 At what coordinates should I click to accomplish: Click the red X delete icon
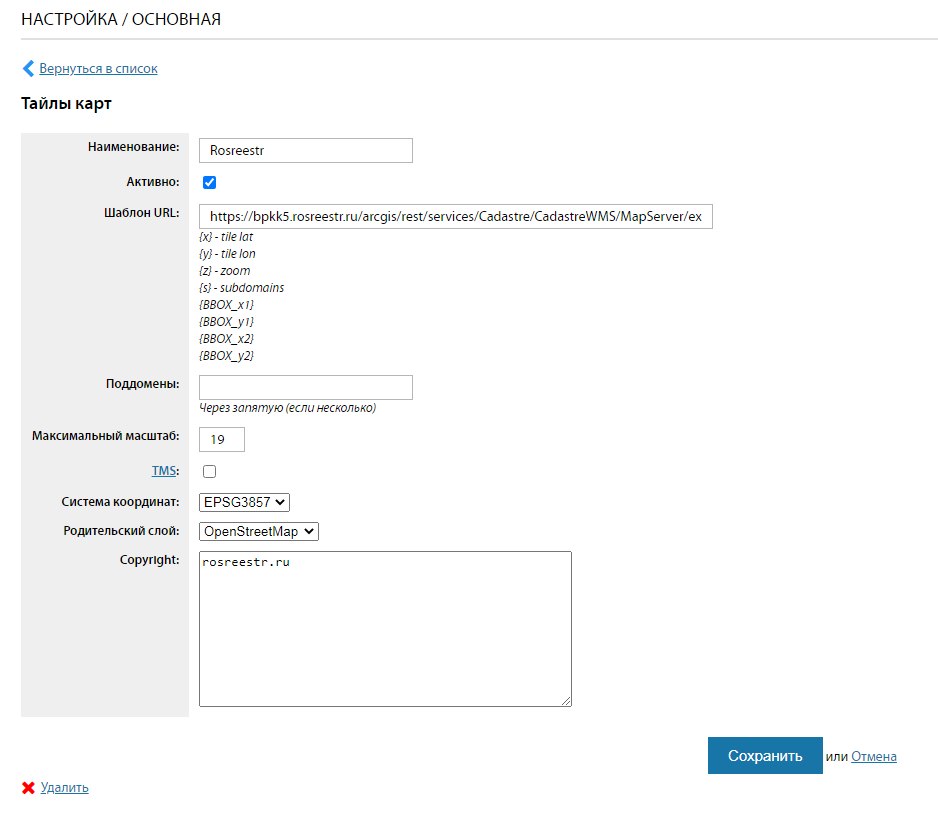point(28,788)
